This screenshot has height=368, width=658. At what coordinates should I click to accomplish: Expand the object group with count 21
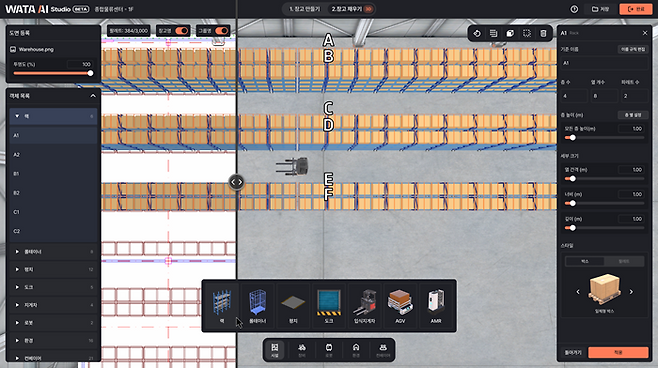[17, 358]
